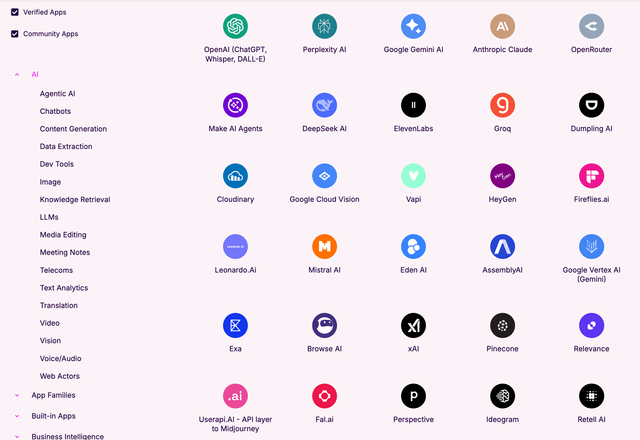The width and height of the screenshot is (640, 440).
Task: Expand the Business Intelligence chevron
Action: [17, 436]
